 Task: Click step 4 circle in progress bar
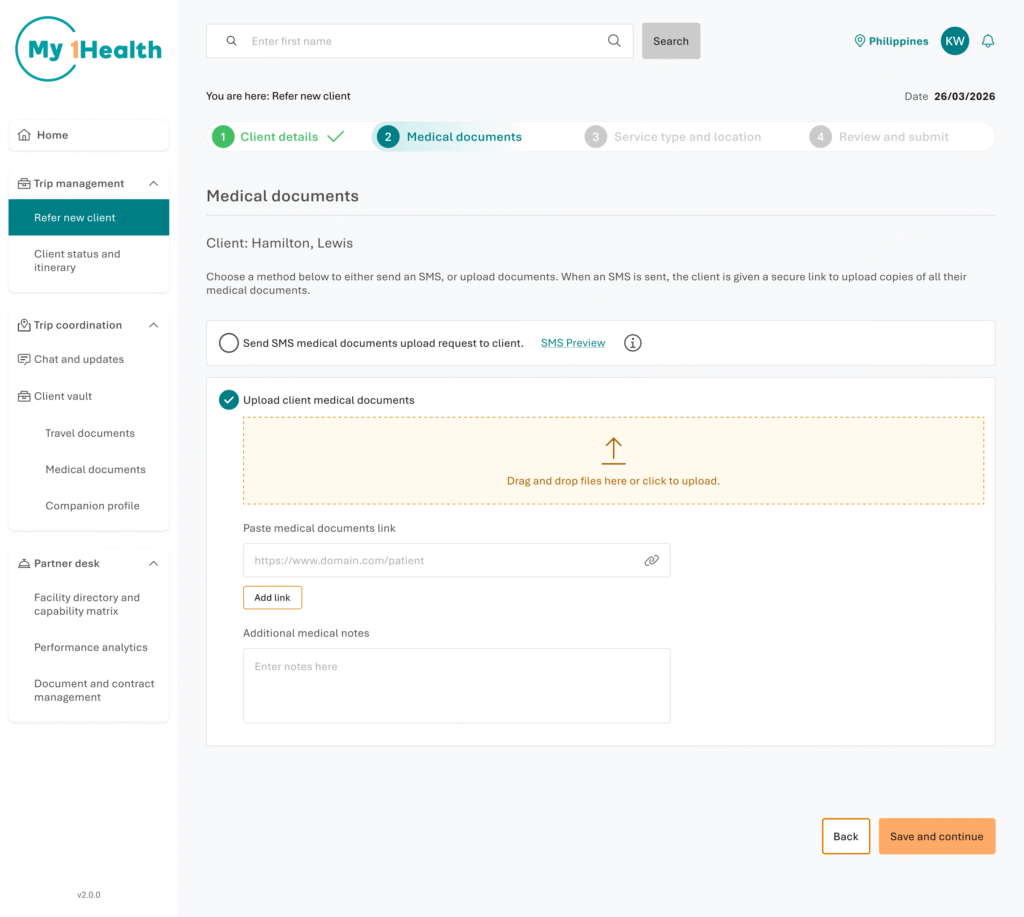820,137
